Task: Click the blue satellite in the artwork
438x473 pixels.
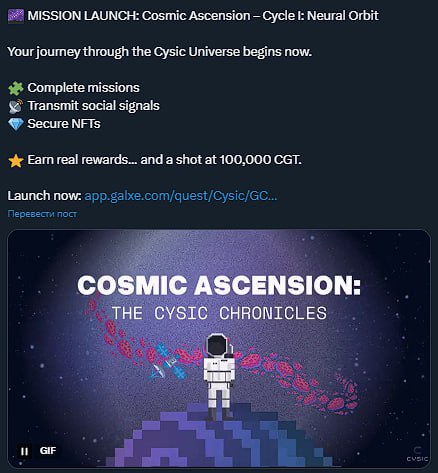Action: coord(166,363)
